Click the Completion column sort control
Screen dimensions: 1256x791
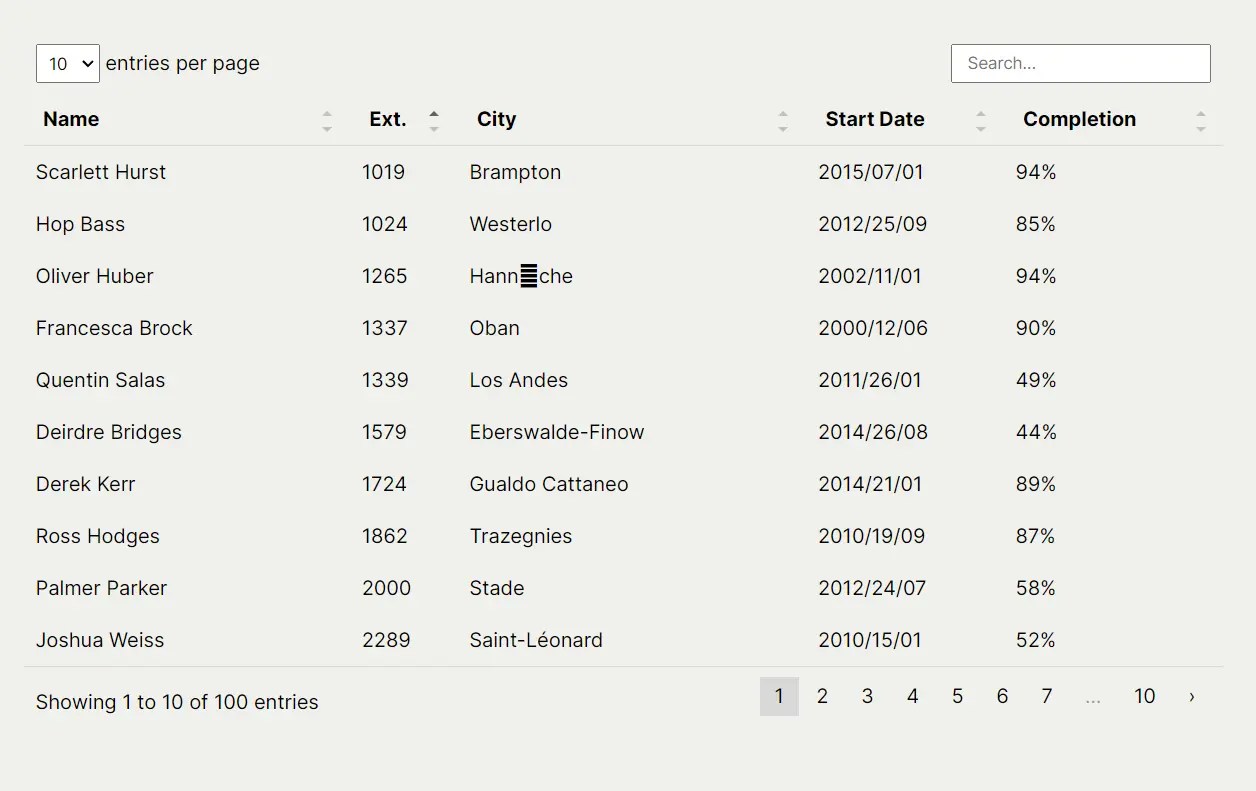point(1200,118)
